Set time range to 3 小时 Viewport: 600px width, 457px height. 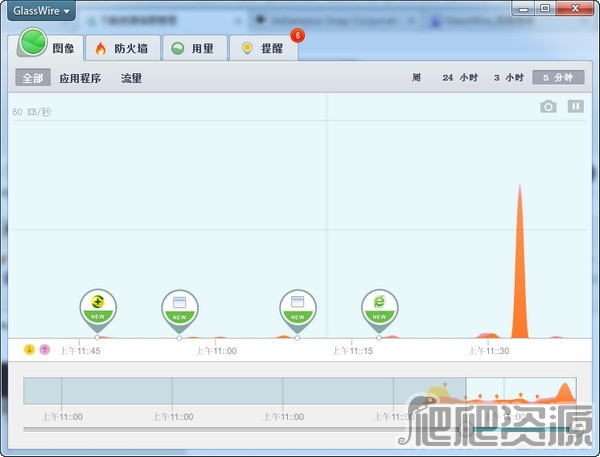pos(508,78)
